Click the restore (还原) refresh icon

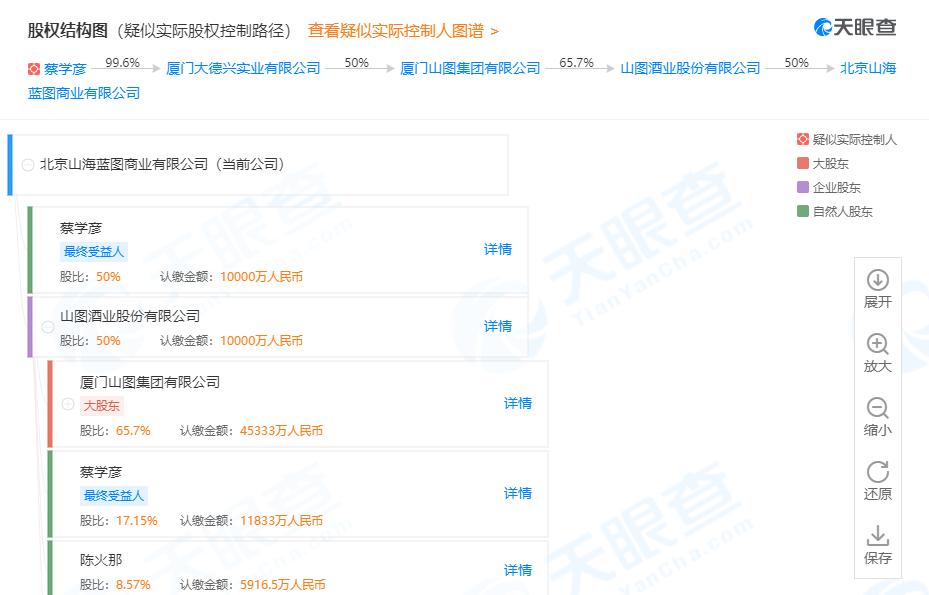click(877, 472)
